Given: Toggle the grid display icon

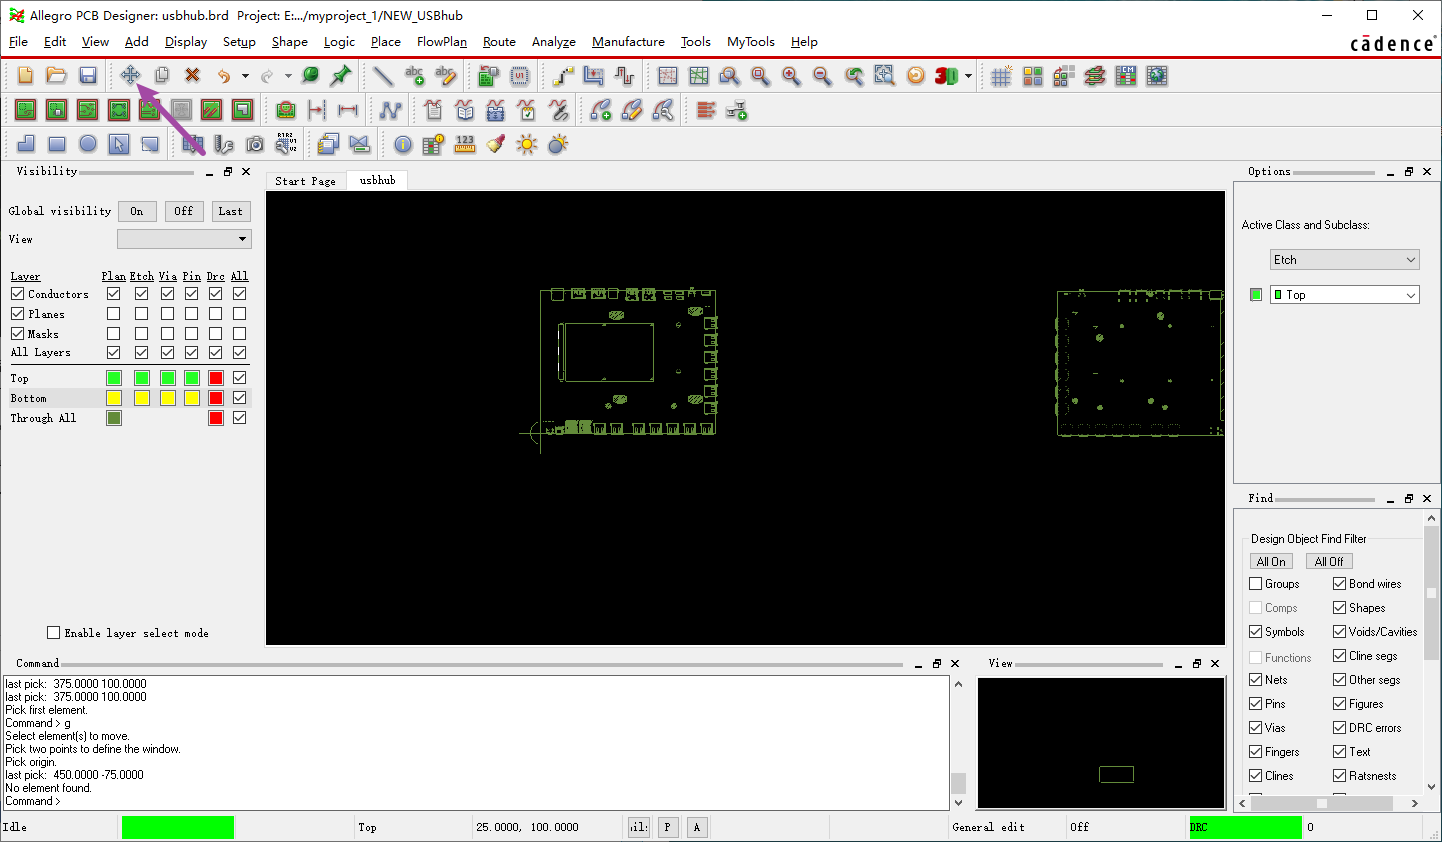Looking at the screenshot, I should [1001, 76].
